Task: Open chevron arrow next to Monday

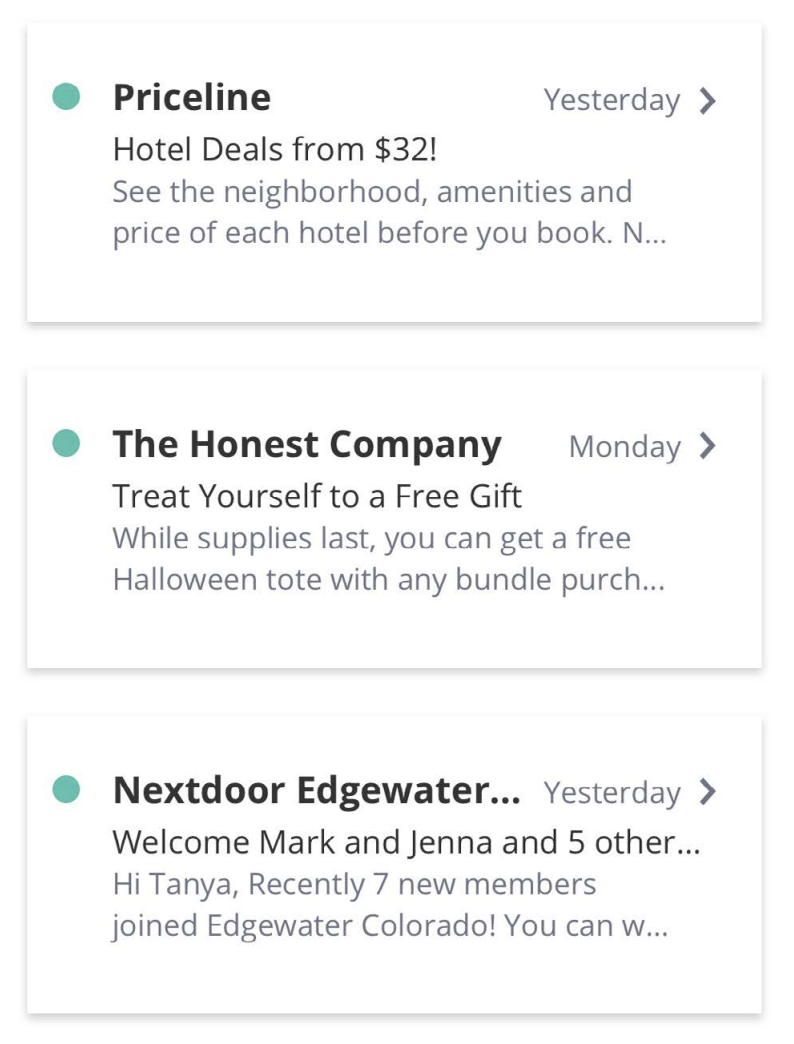Action: click(708, 446)
